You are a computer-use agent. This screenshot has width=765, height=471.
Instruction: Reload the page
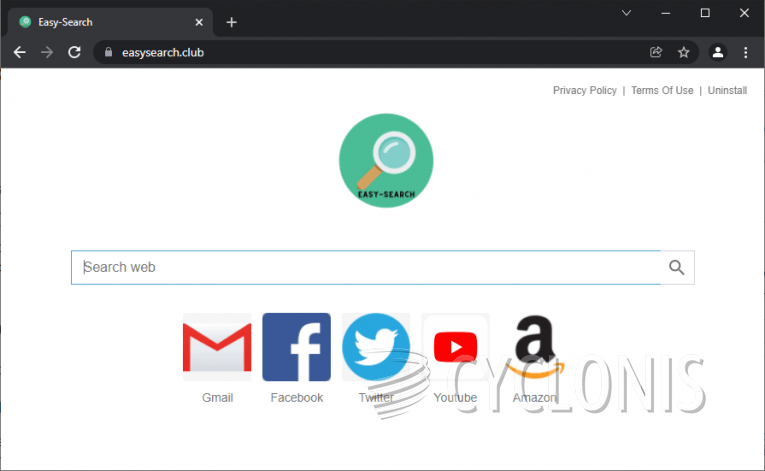pos(74,52)
